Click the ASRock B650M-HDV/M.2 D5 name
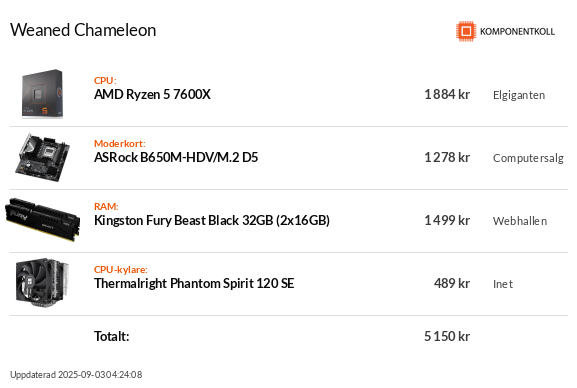577x388 pixels. pos(176,158)
